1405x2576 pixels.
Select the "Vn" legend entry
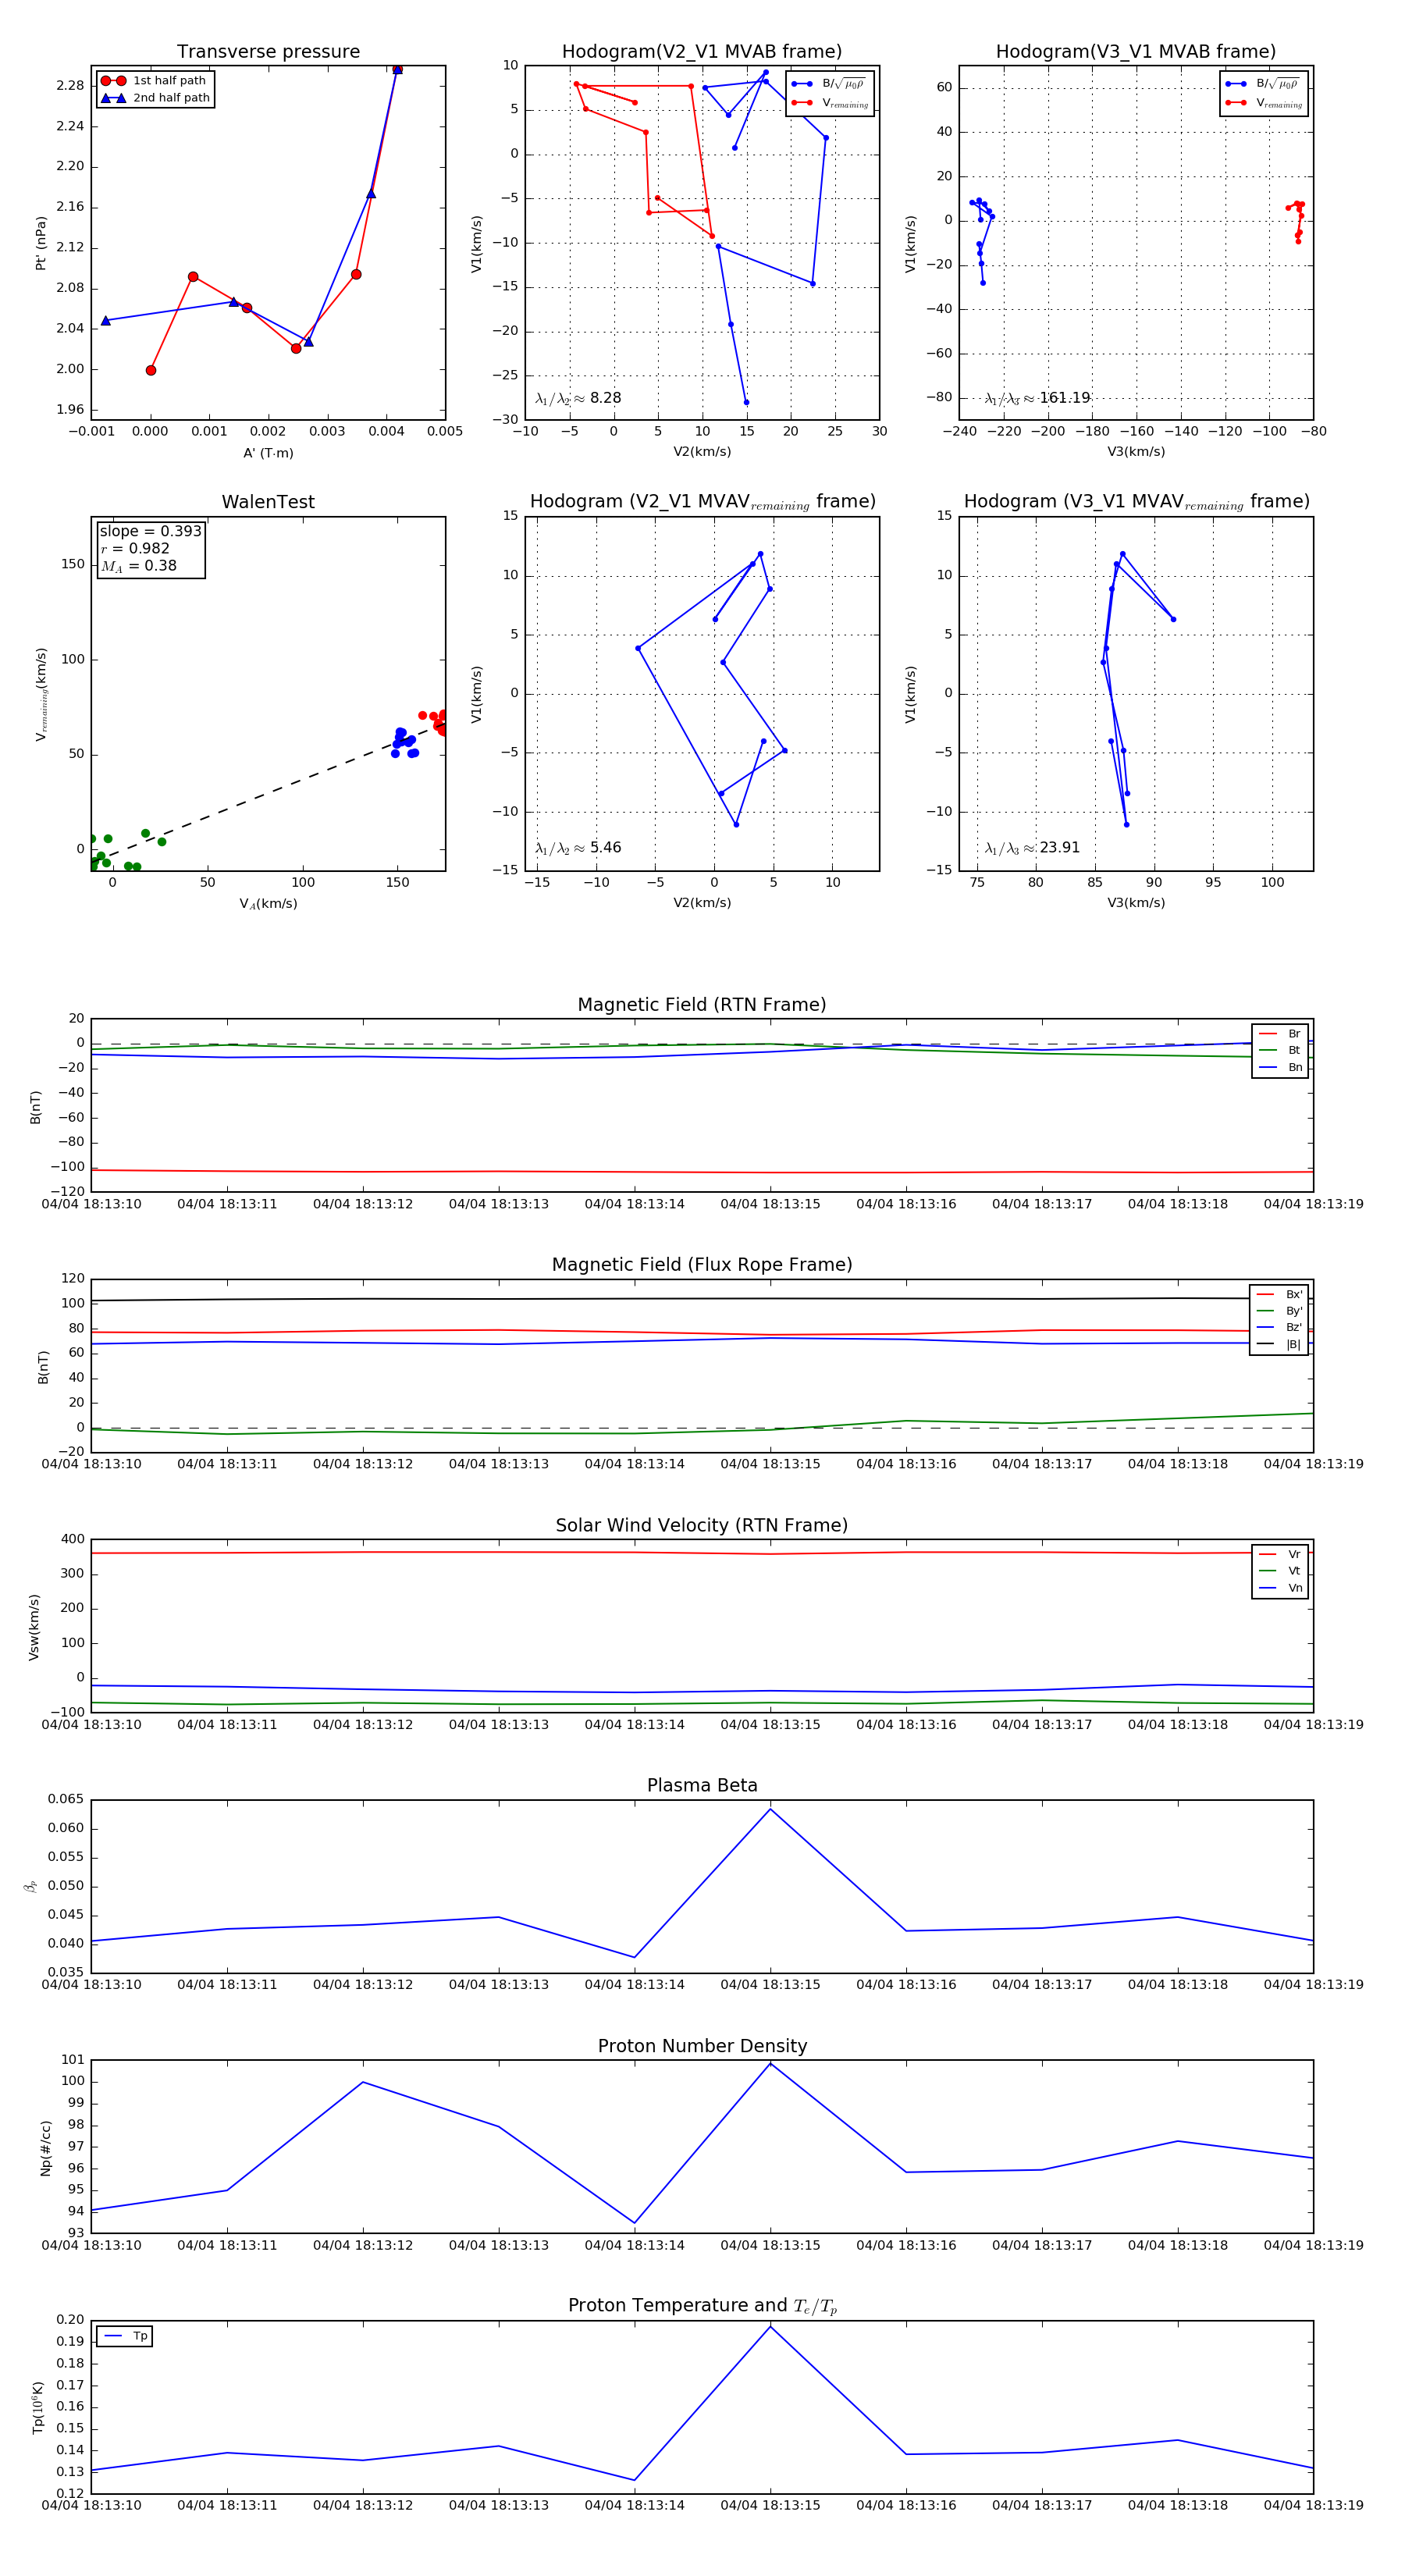tap(1279, 1588)
